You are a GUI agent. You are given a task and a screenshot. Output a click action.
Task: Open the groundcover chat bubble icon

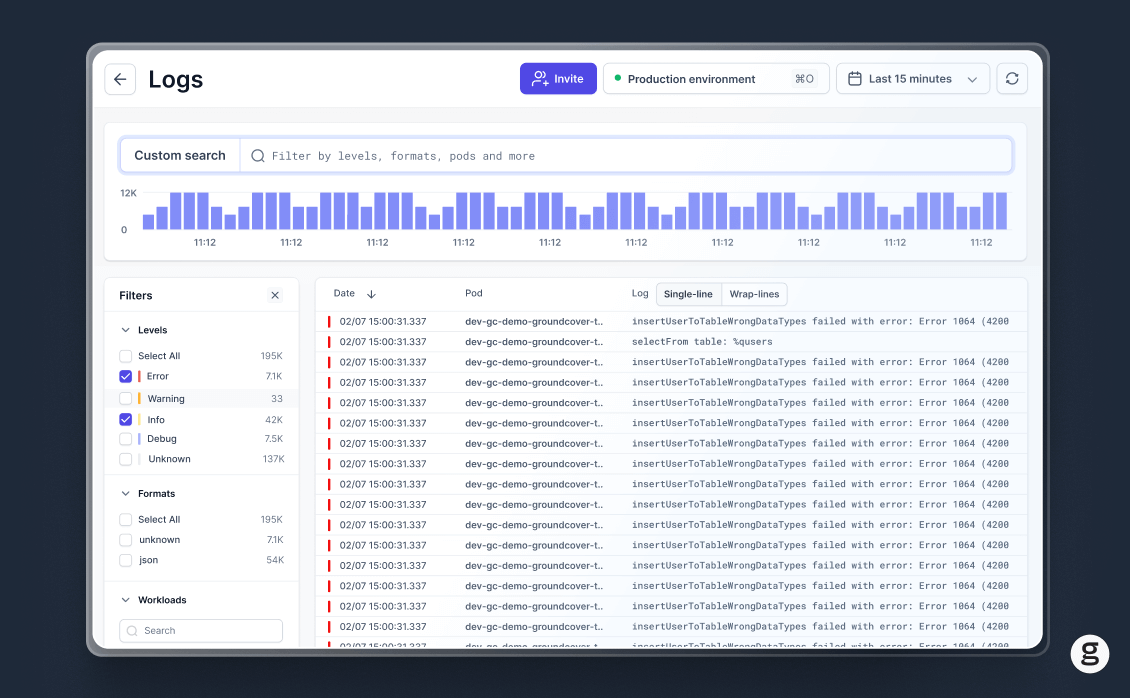click(x=1090, y=654)
